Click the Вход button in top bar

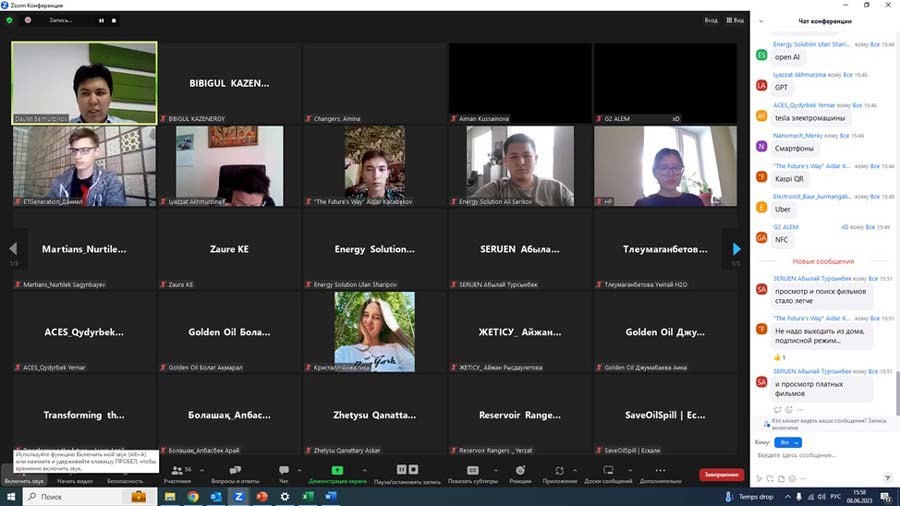coord(710,20)
